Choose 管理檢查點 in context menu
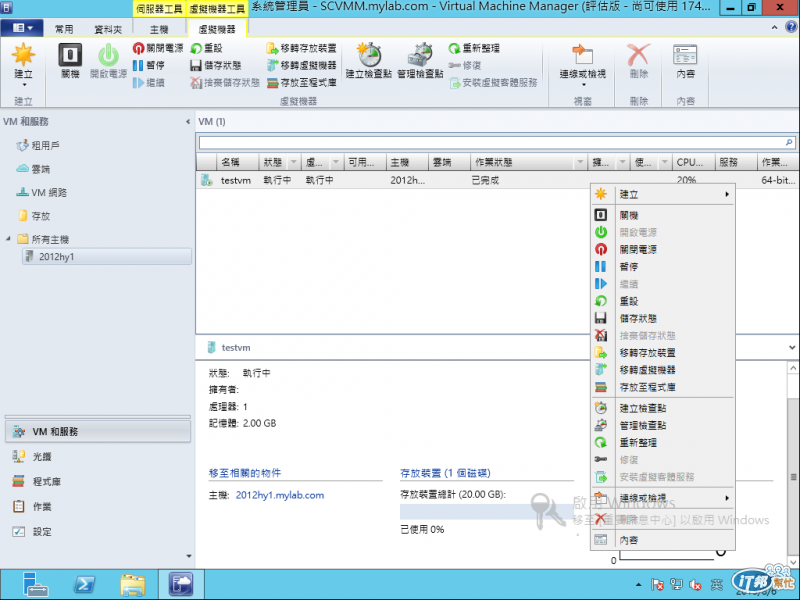The image size is (800, 600). (662, 426)
